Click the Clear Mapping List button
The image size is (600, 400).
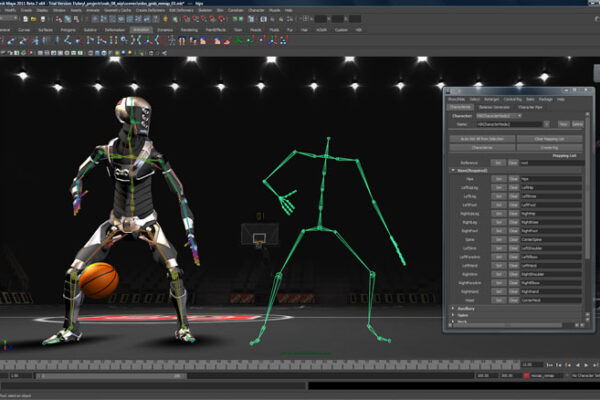coord(549,139)
